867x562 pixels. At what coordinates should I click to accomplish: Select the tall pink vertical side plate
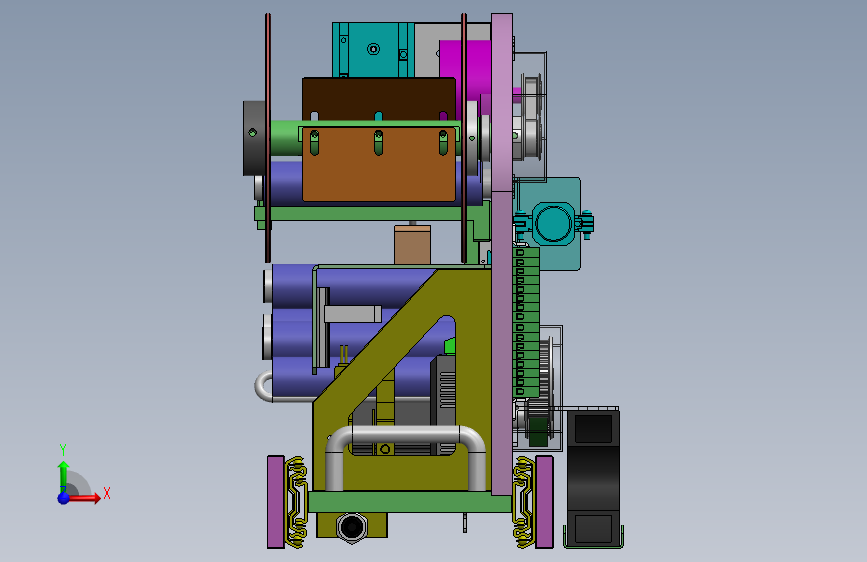click(x=502, y=254)
